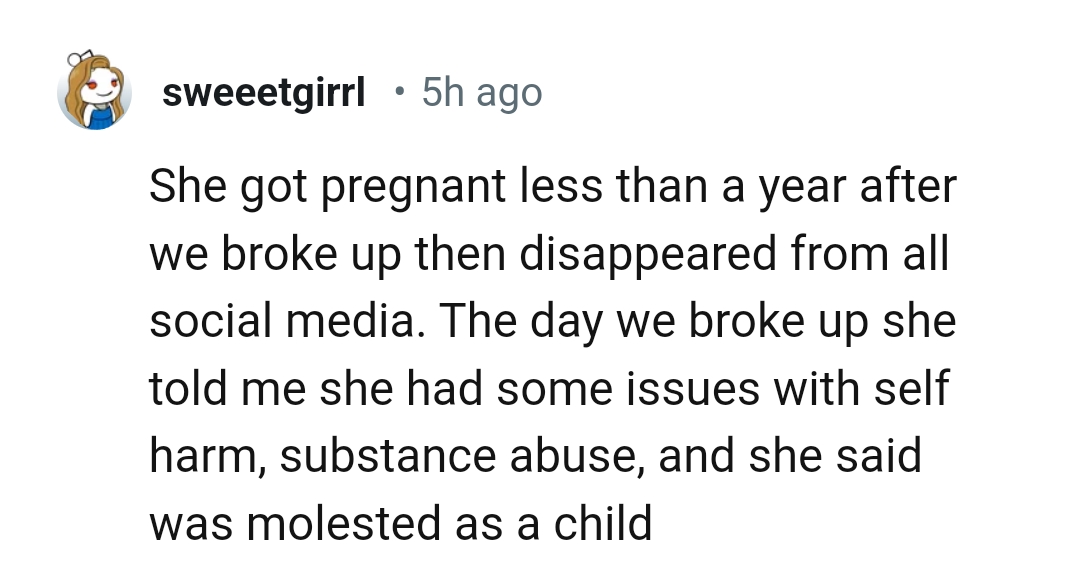This screenshot has width=1079, height=586.
Task: Click the sweeetgirrl user avatar
Action: [x=95, y=93]
